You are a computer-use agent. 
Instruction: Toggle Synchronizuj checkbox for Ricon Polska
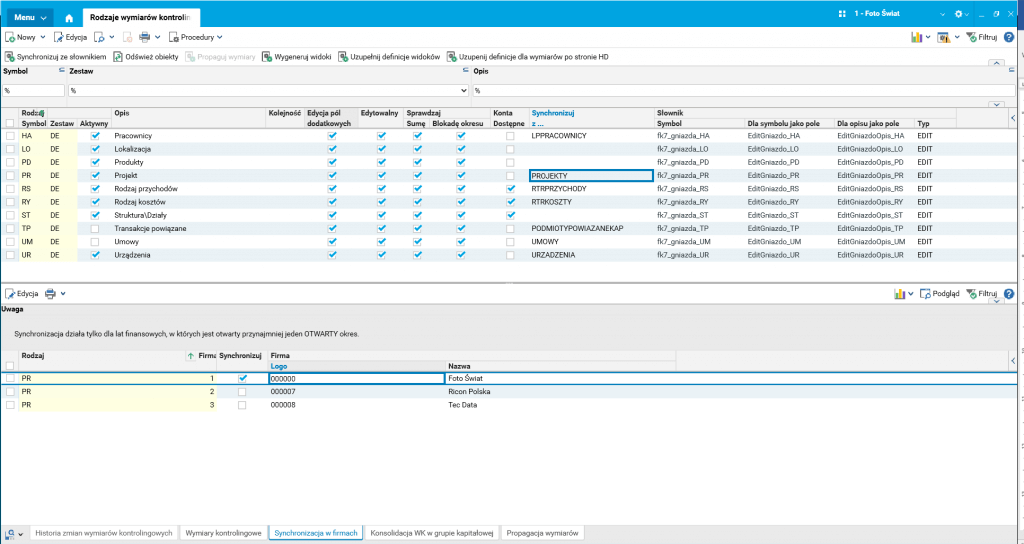tap(242, 392)
